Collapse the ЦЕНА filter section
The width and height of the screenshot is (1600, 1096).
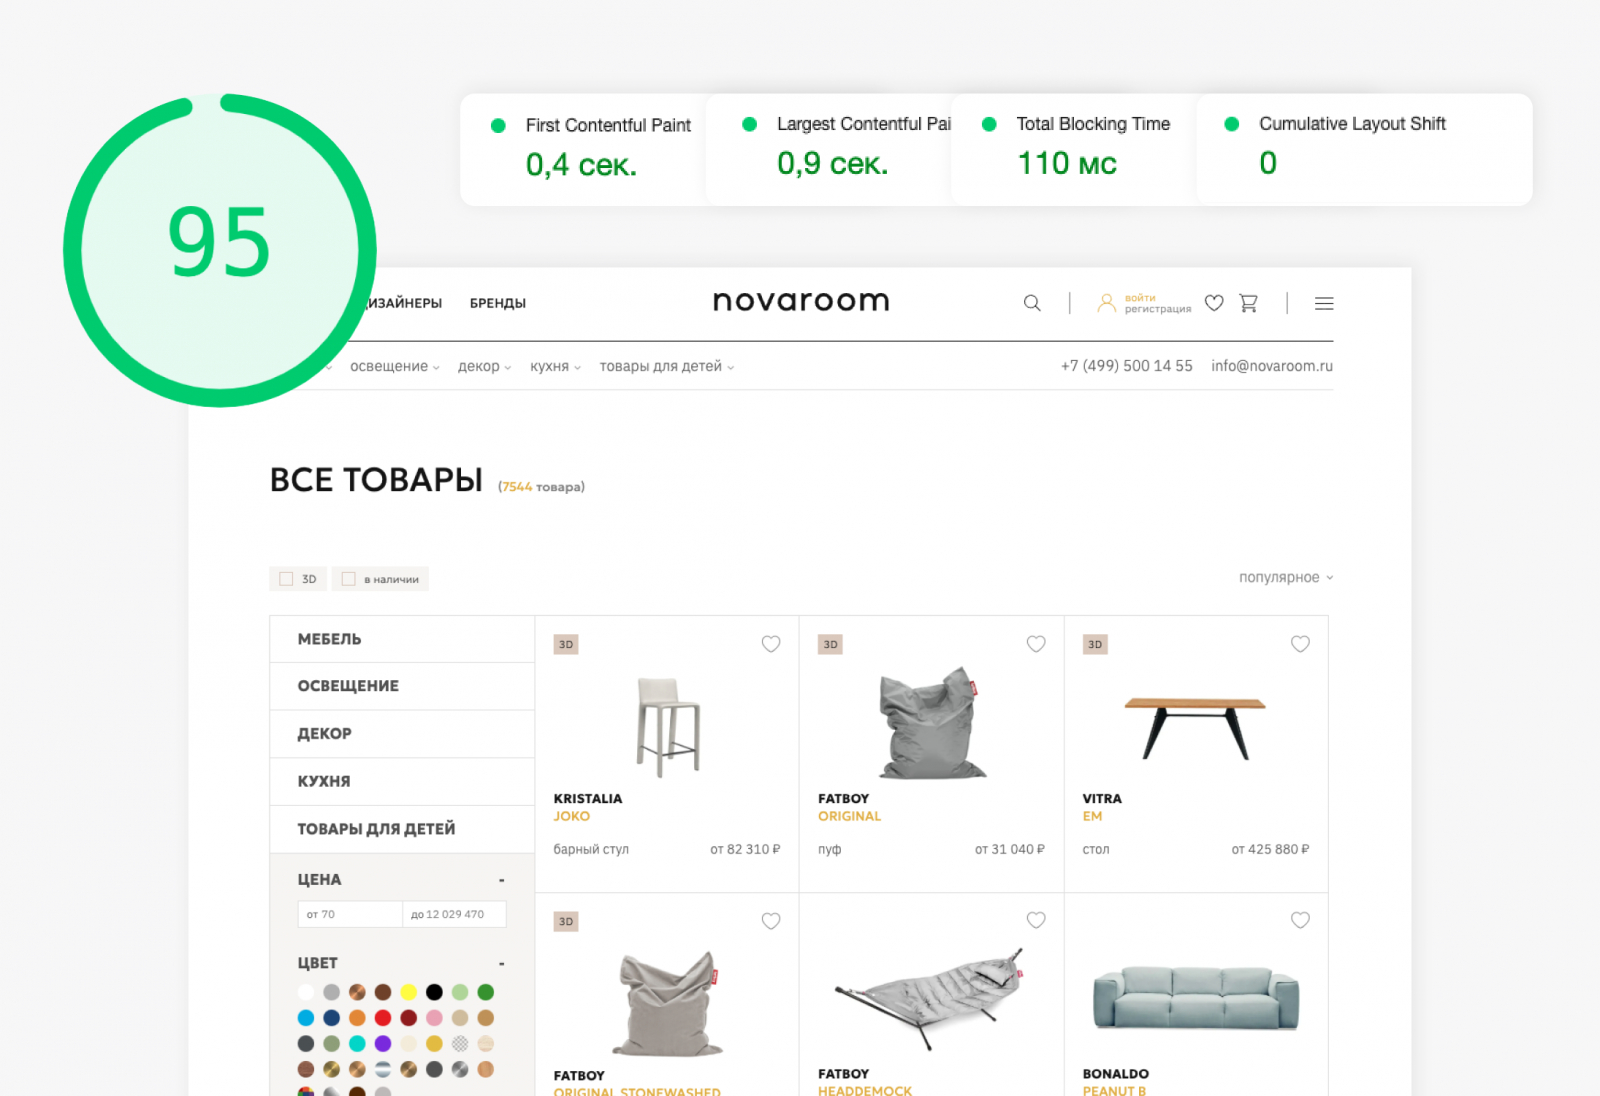point(501,880)
